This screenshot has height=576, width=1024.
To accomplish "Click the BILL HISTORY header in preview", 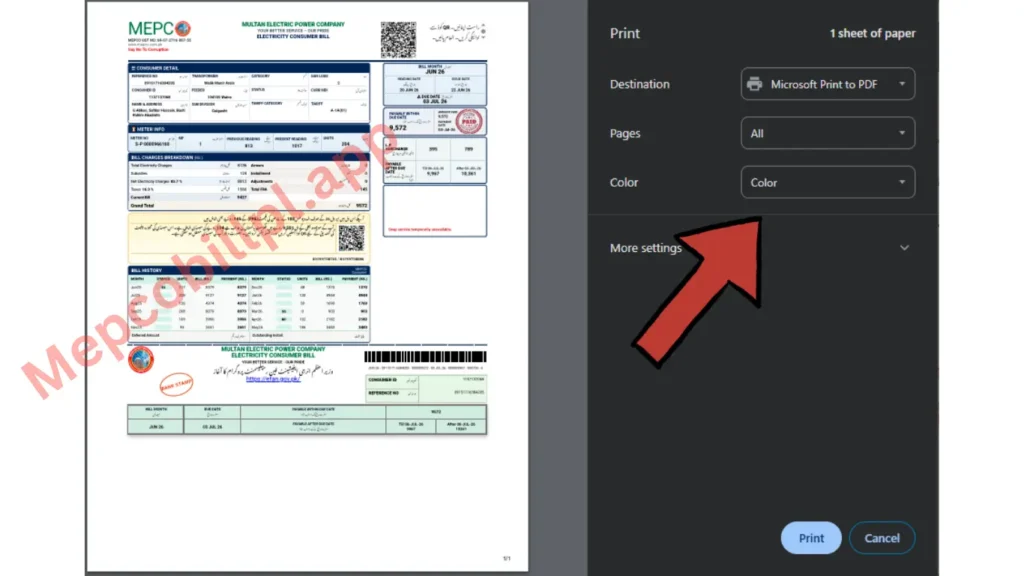I will pyautogui.click(x=249, y=270).
